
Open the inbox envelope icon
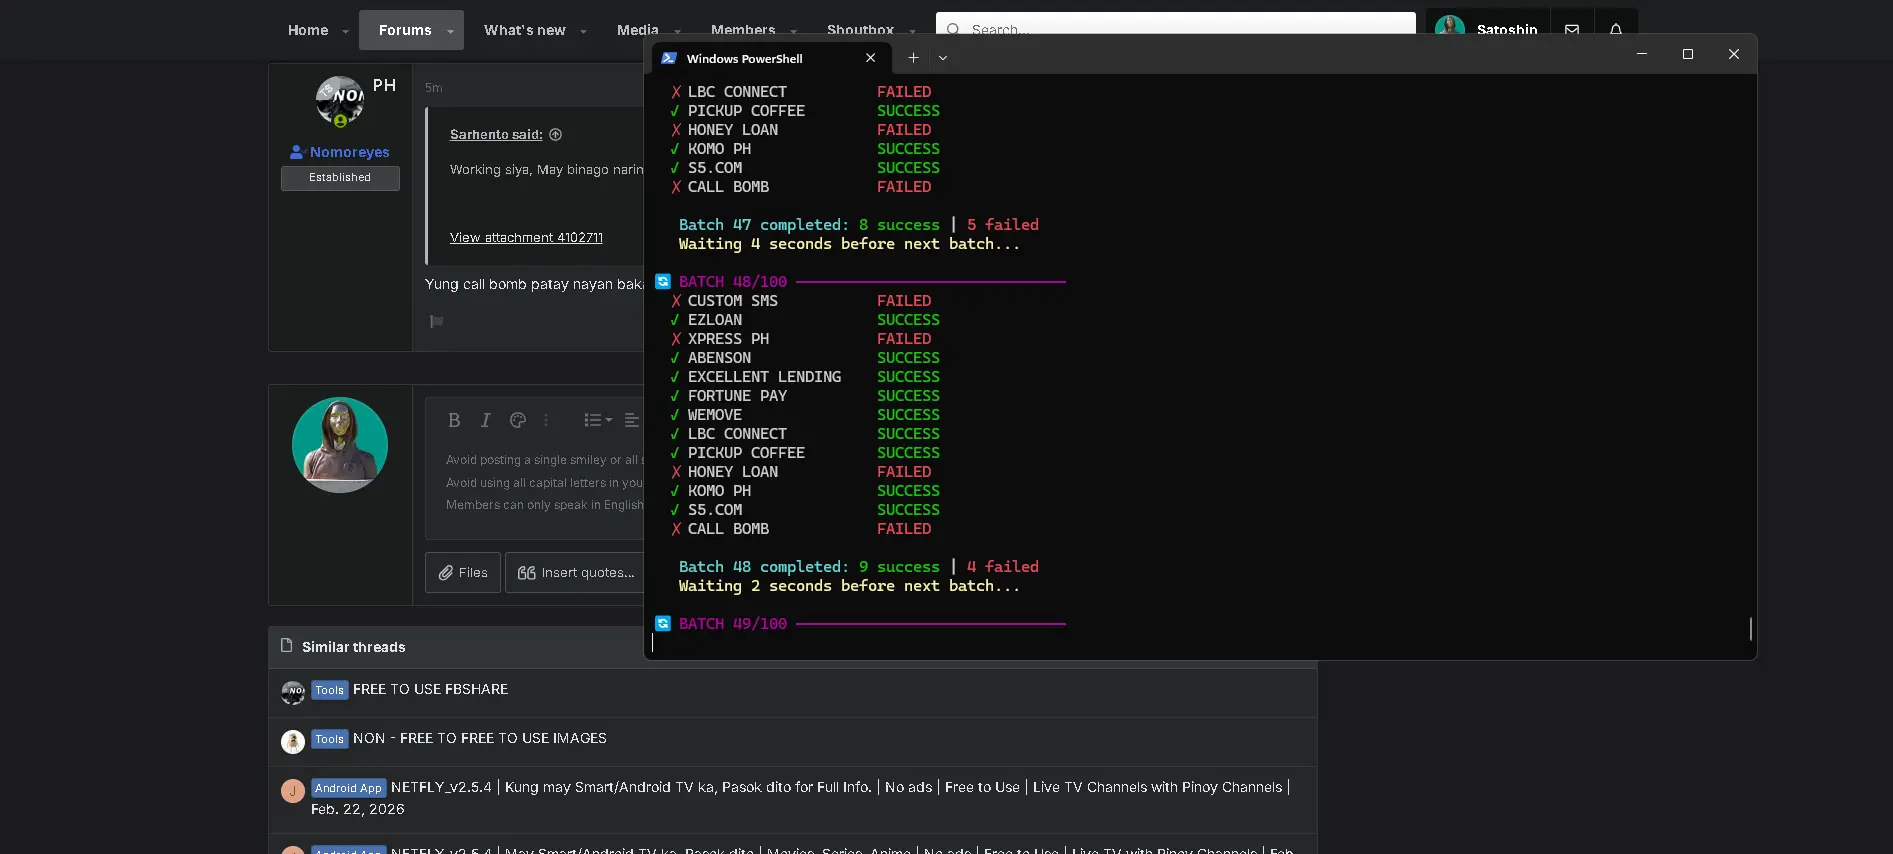[x=1572, y=30]
